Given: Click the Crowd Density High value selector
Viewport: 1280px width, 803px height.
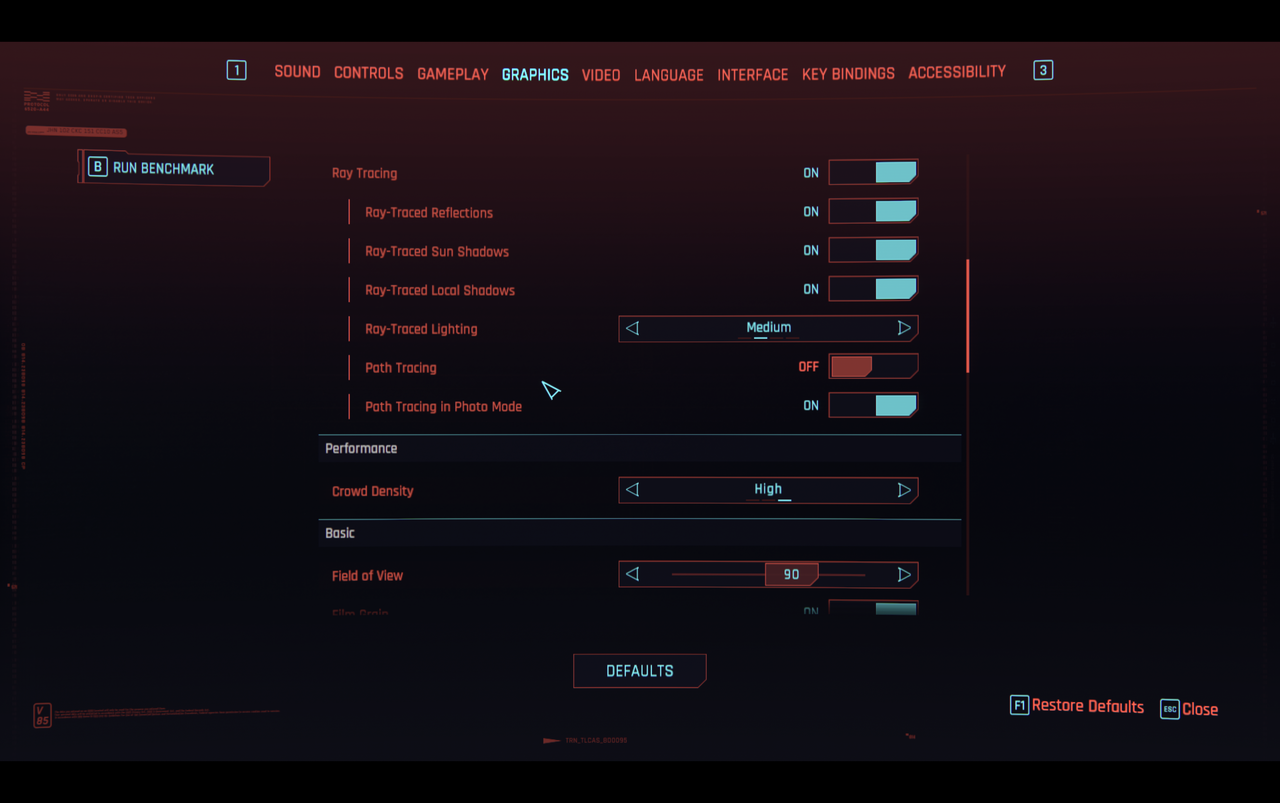Looking at the screenshot, I should click(768, 490).
